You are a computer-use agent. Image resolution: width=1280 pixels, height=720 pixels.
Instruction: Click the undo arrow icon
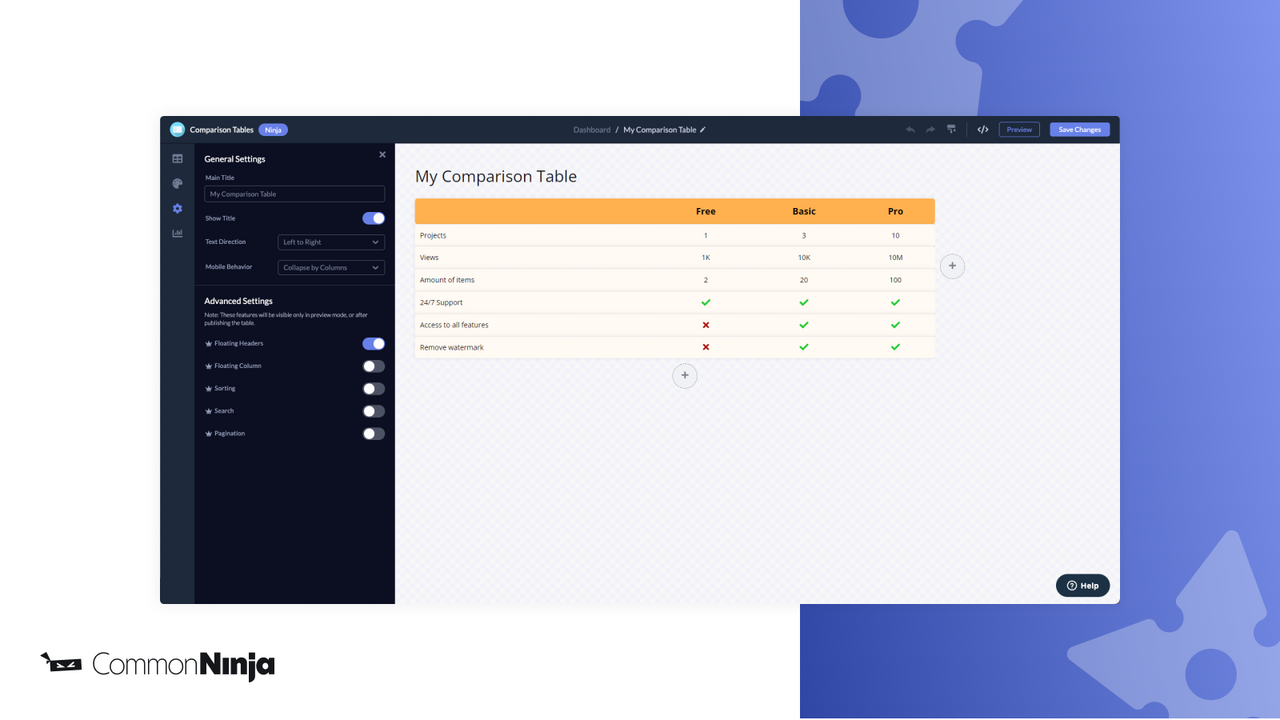910,129
